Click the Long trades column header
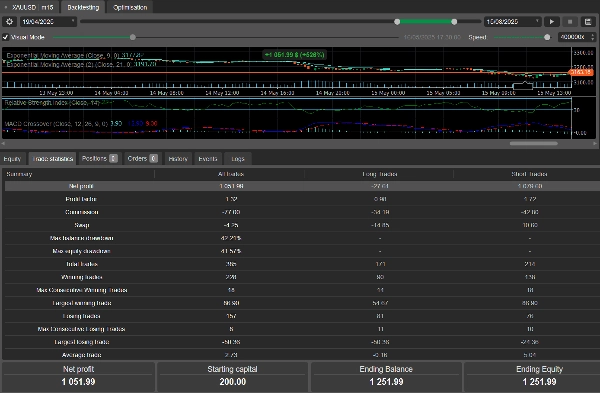This screenshot has height=393, width=600. tap(380, 174)
